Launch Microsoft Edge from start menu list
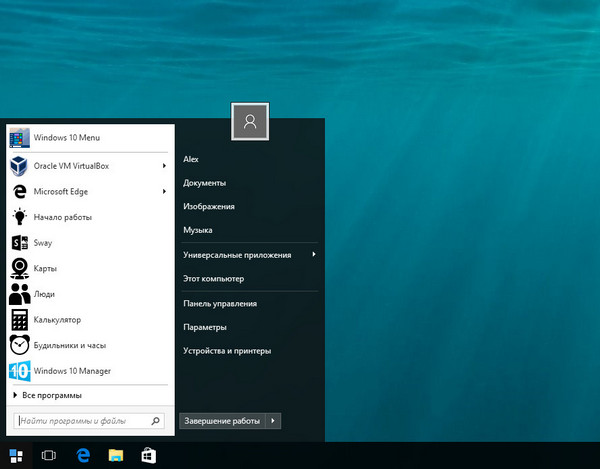This screenshot has width=600, height=469. point(19,190)
